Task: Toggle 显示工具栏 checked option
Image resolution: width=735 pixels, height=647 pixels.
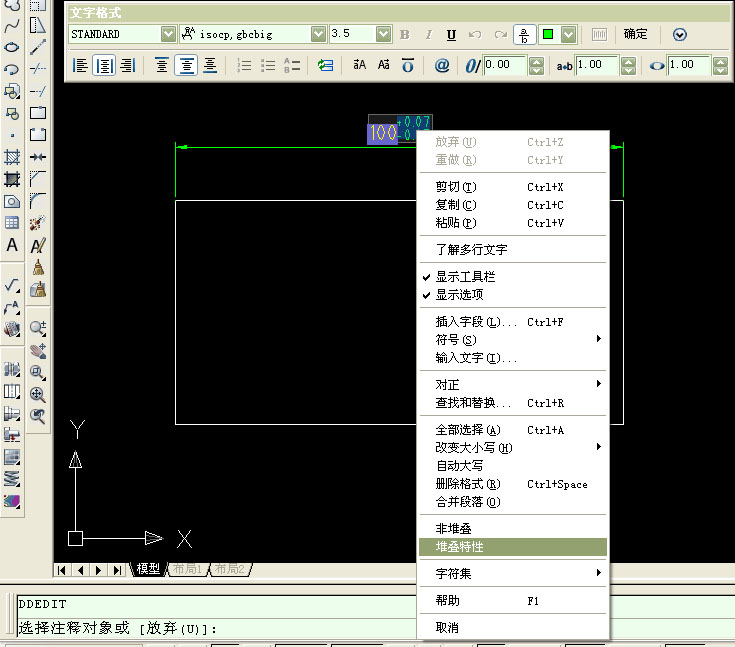Action: [513, 277]
